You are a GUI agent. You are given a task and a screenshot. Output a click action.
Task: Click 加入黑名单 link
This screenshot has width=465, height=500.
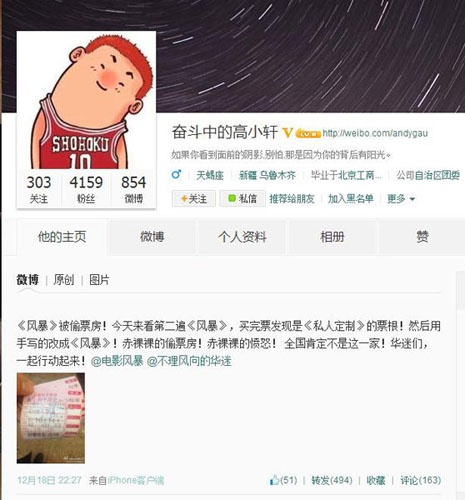350,199
